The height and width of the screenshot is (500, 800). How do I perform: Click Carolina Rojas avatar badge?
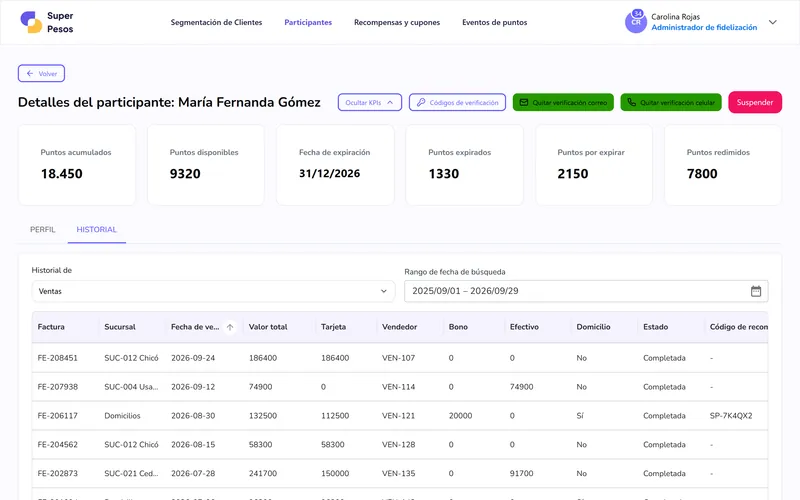pyautogui.click(x=636, y=22)
